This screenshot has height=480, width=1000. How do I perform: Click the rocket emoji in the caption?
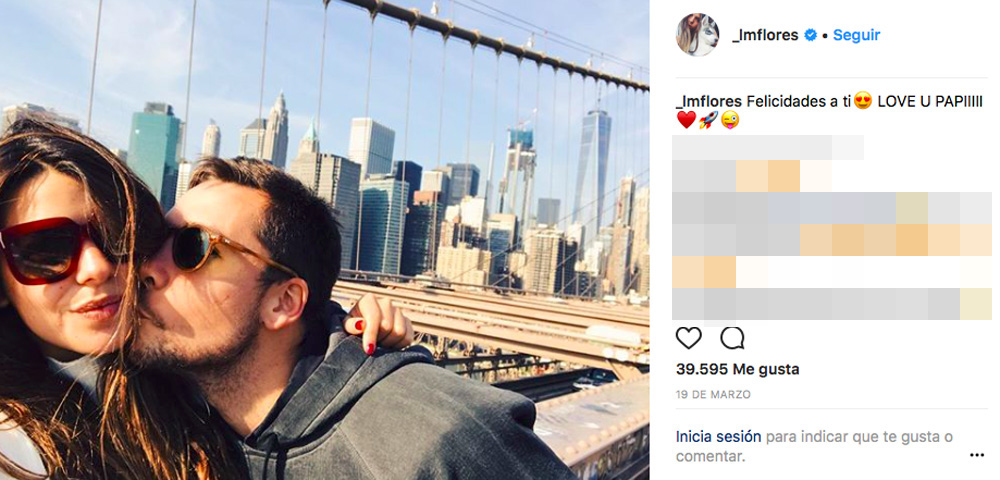pyautogui.click(x=708, y=120)
